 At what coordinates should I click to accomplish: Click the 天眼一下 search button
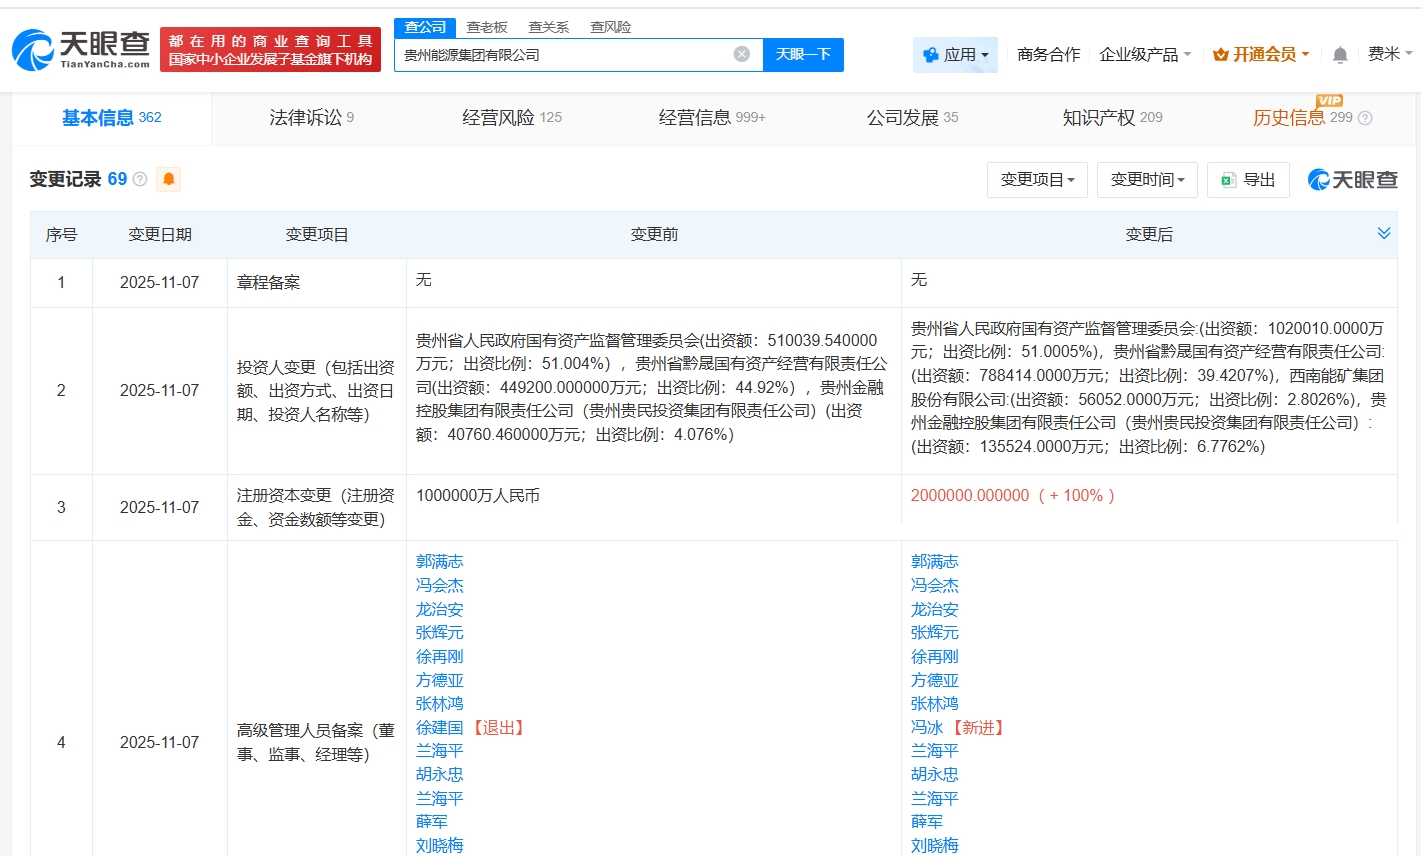point(803,55)
